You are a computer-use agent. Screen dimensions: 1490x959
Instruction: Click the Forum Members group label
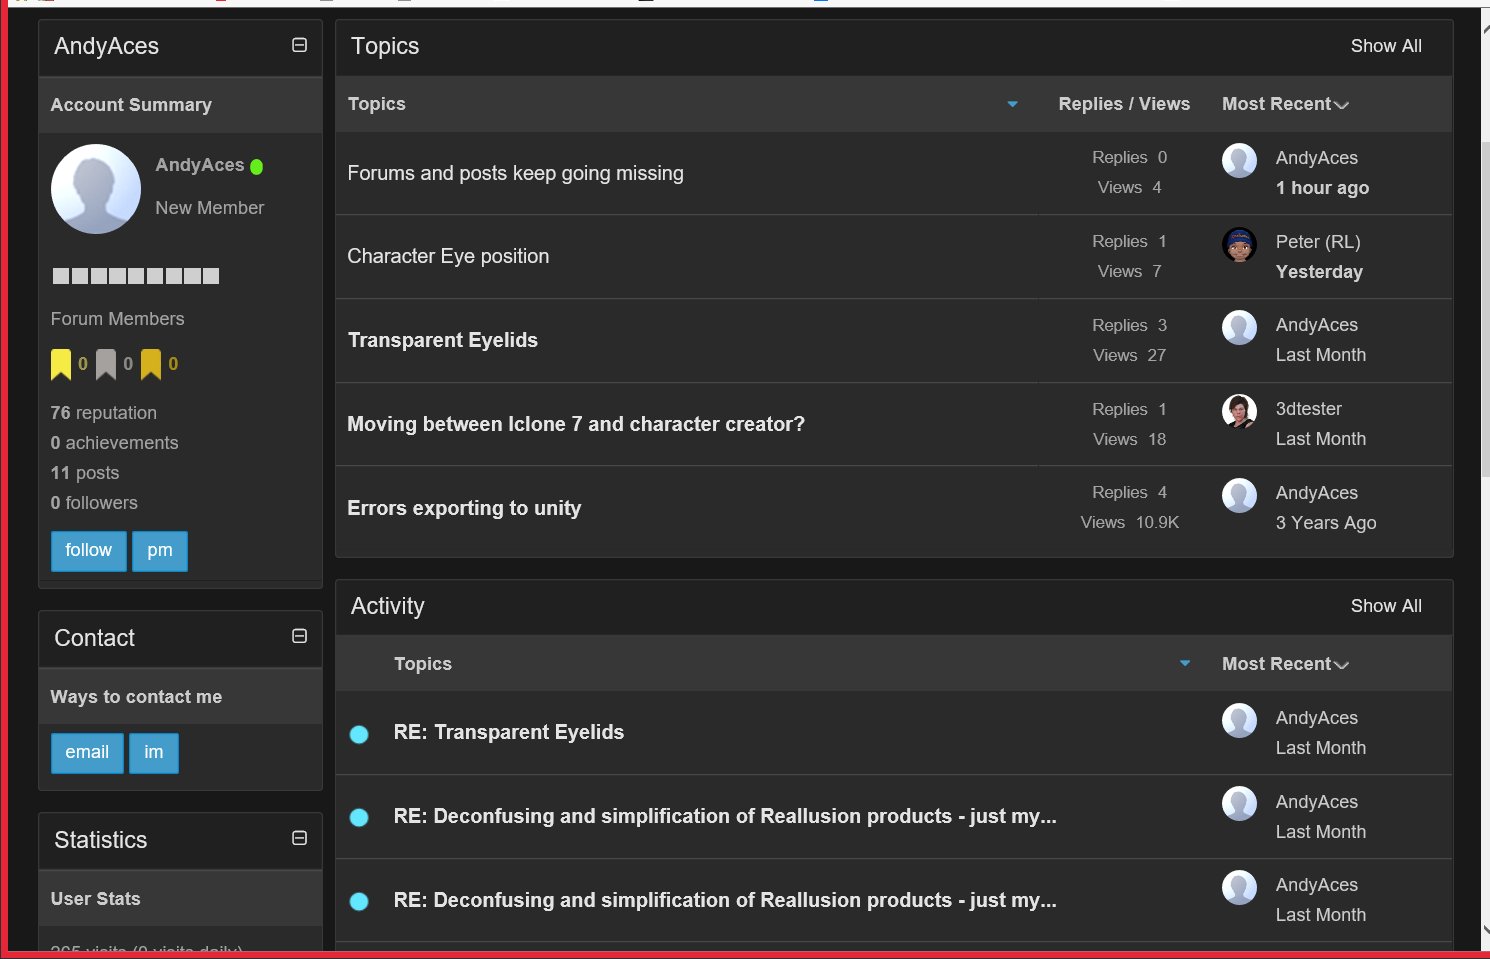118,319
